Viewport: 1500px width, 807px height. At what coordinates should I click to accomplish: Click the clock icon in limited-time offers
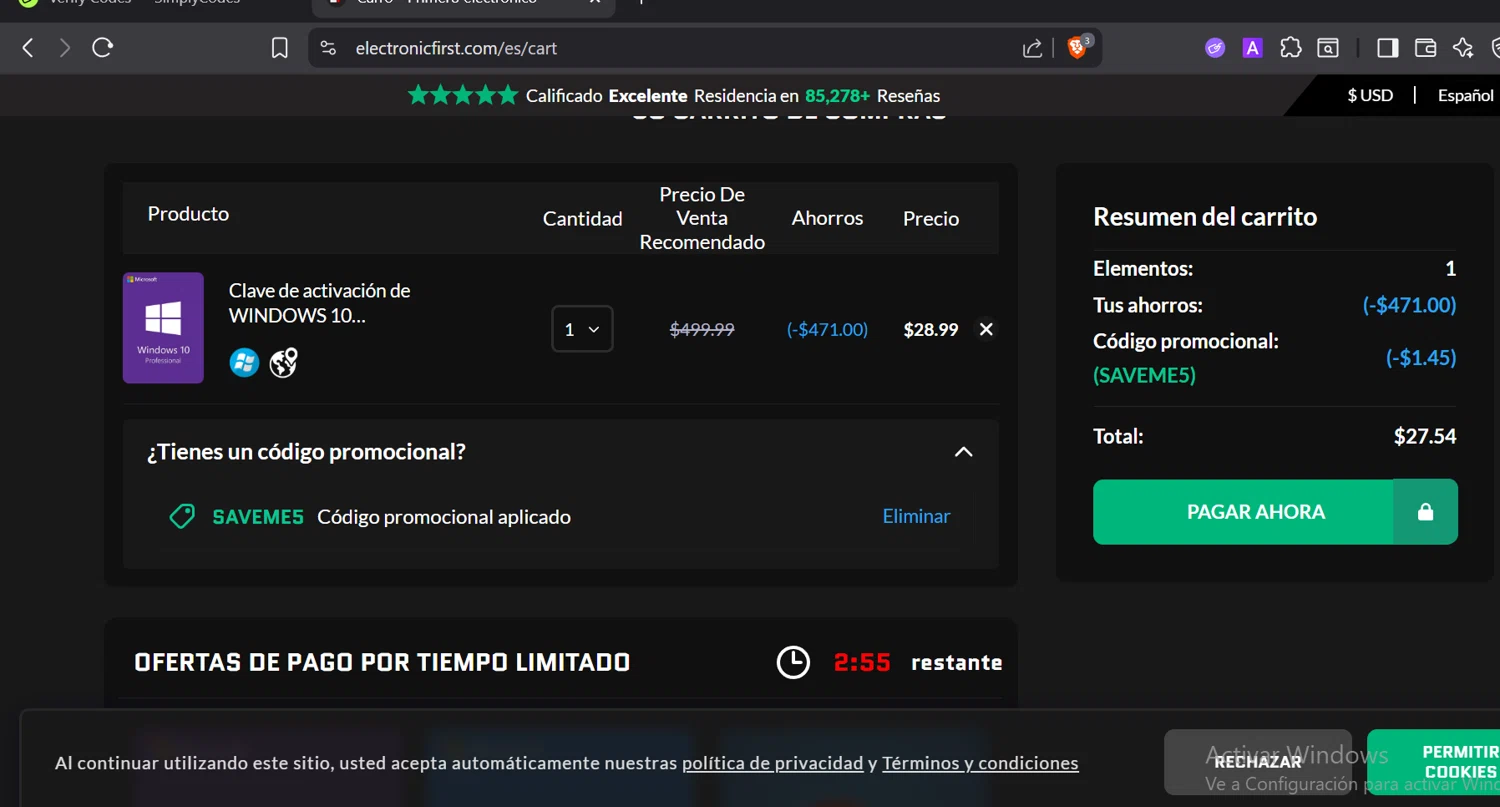pos(793,662)
